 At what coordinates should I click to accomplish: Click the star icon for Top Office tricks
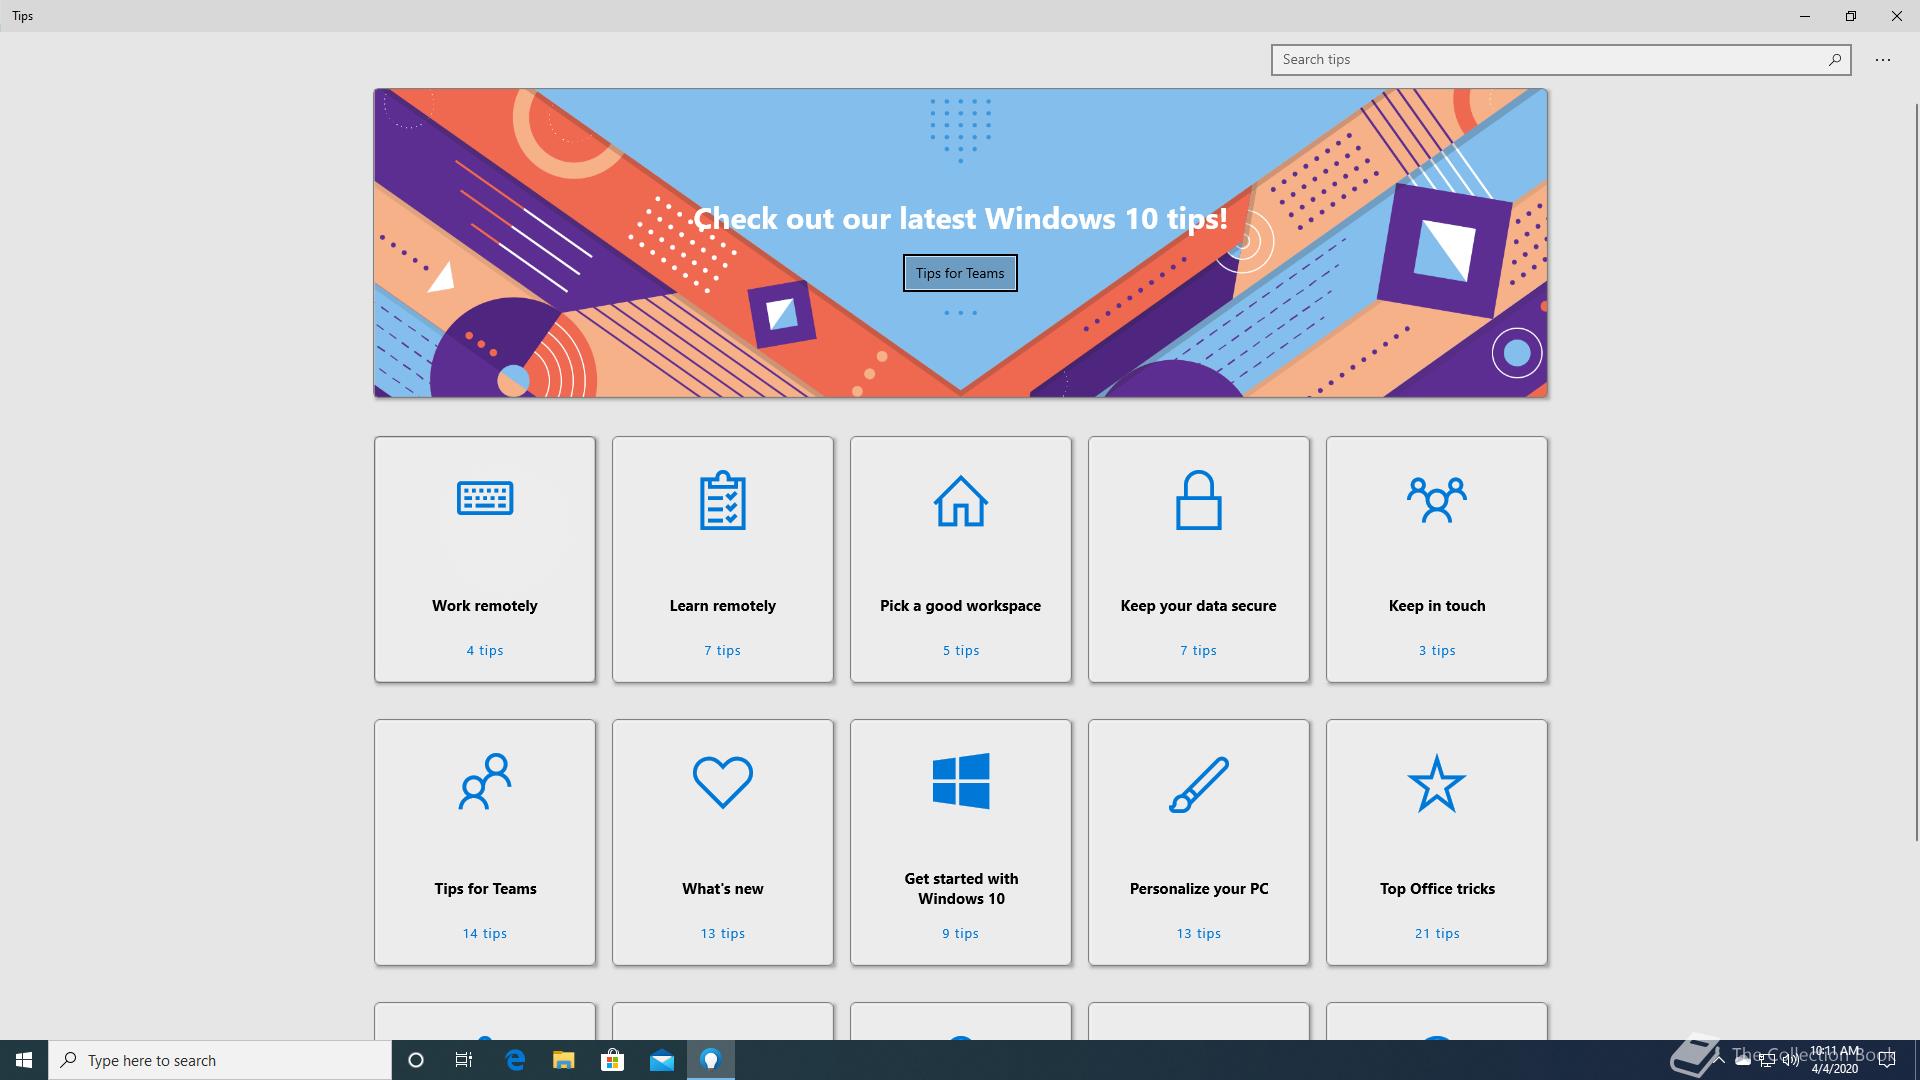(1436, 783)
